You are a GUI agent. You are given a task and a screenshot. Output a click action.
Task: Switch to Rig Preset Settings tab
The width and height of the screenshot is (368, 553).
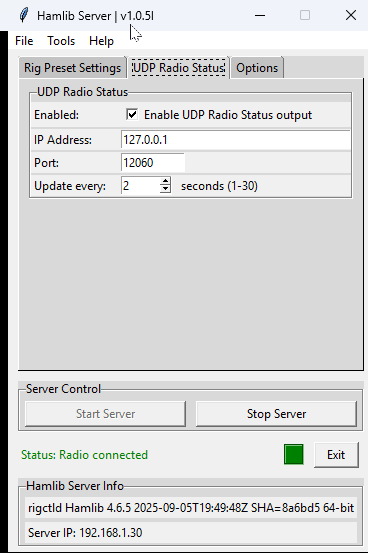pos(73,68)
